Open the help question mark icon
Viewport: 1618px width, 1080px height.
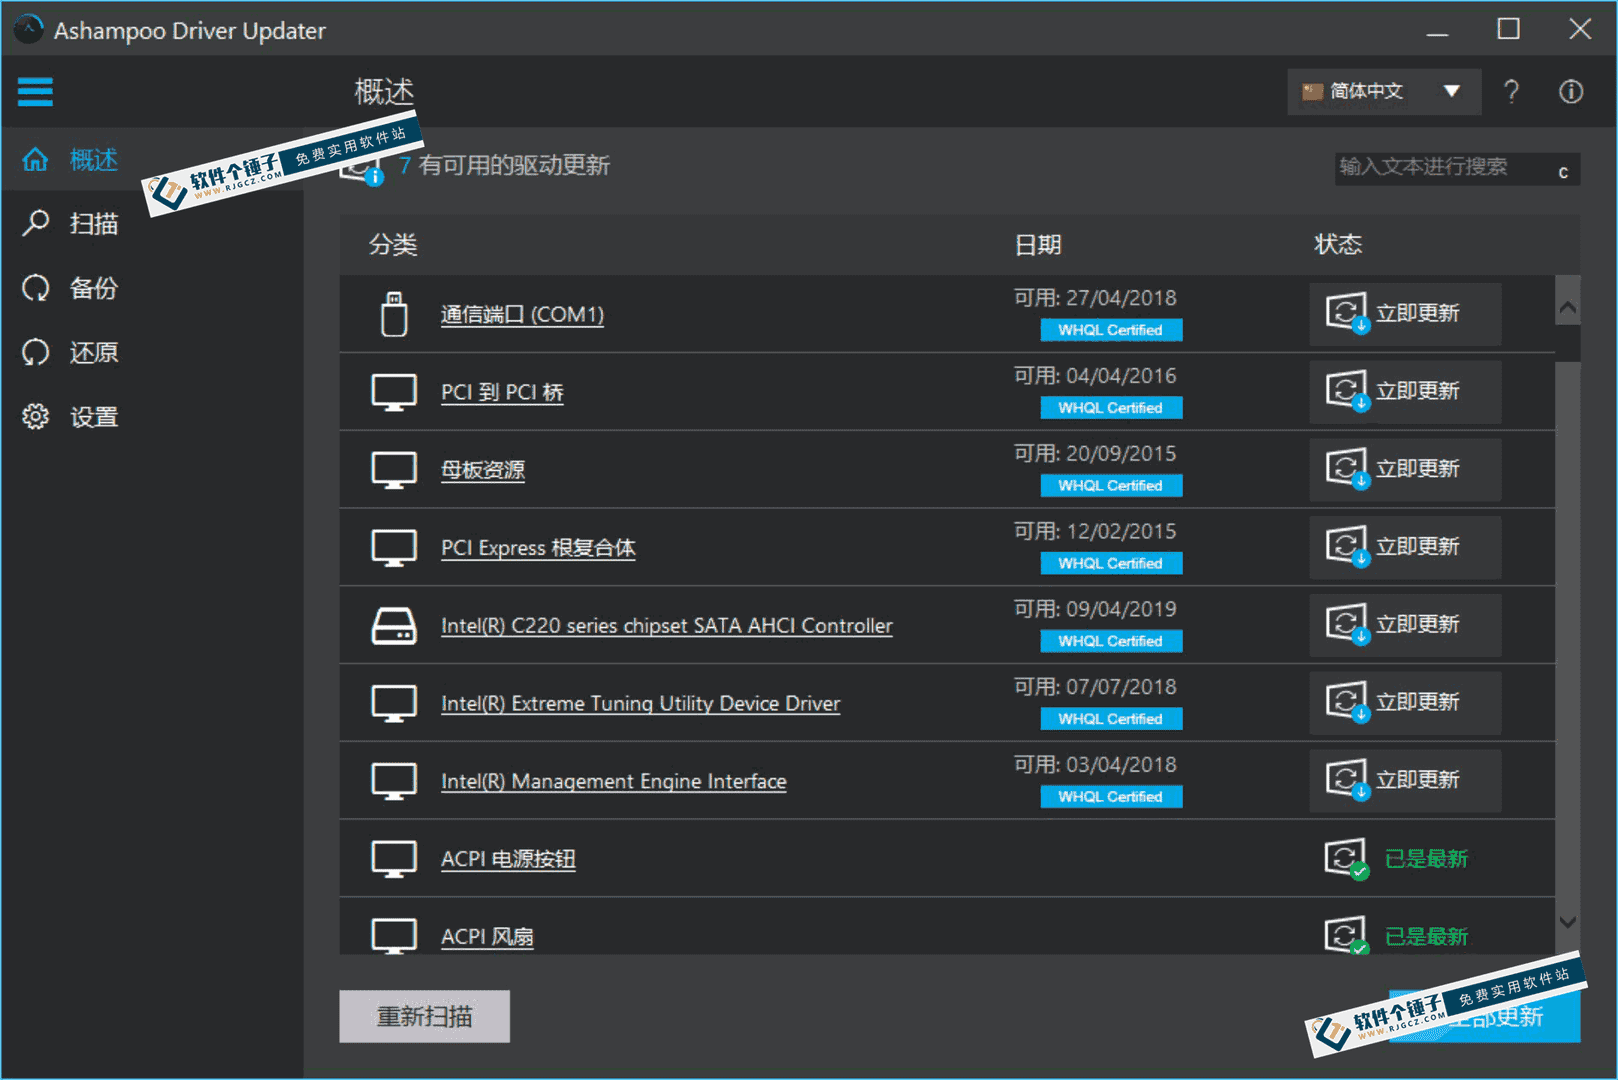click(1511, 92)
